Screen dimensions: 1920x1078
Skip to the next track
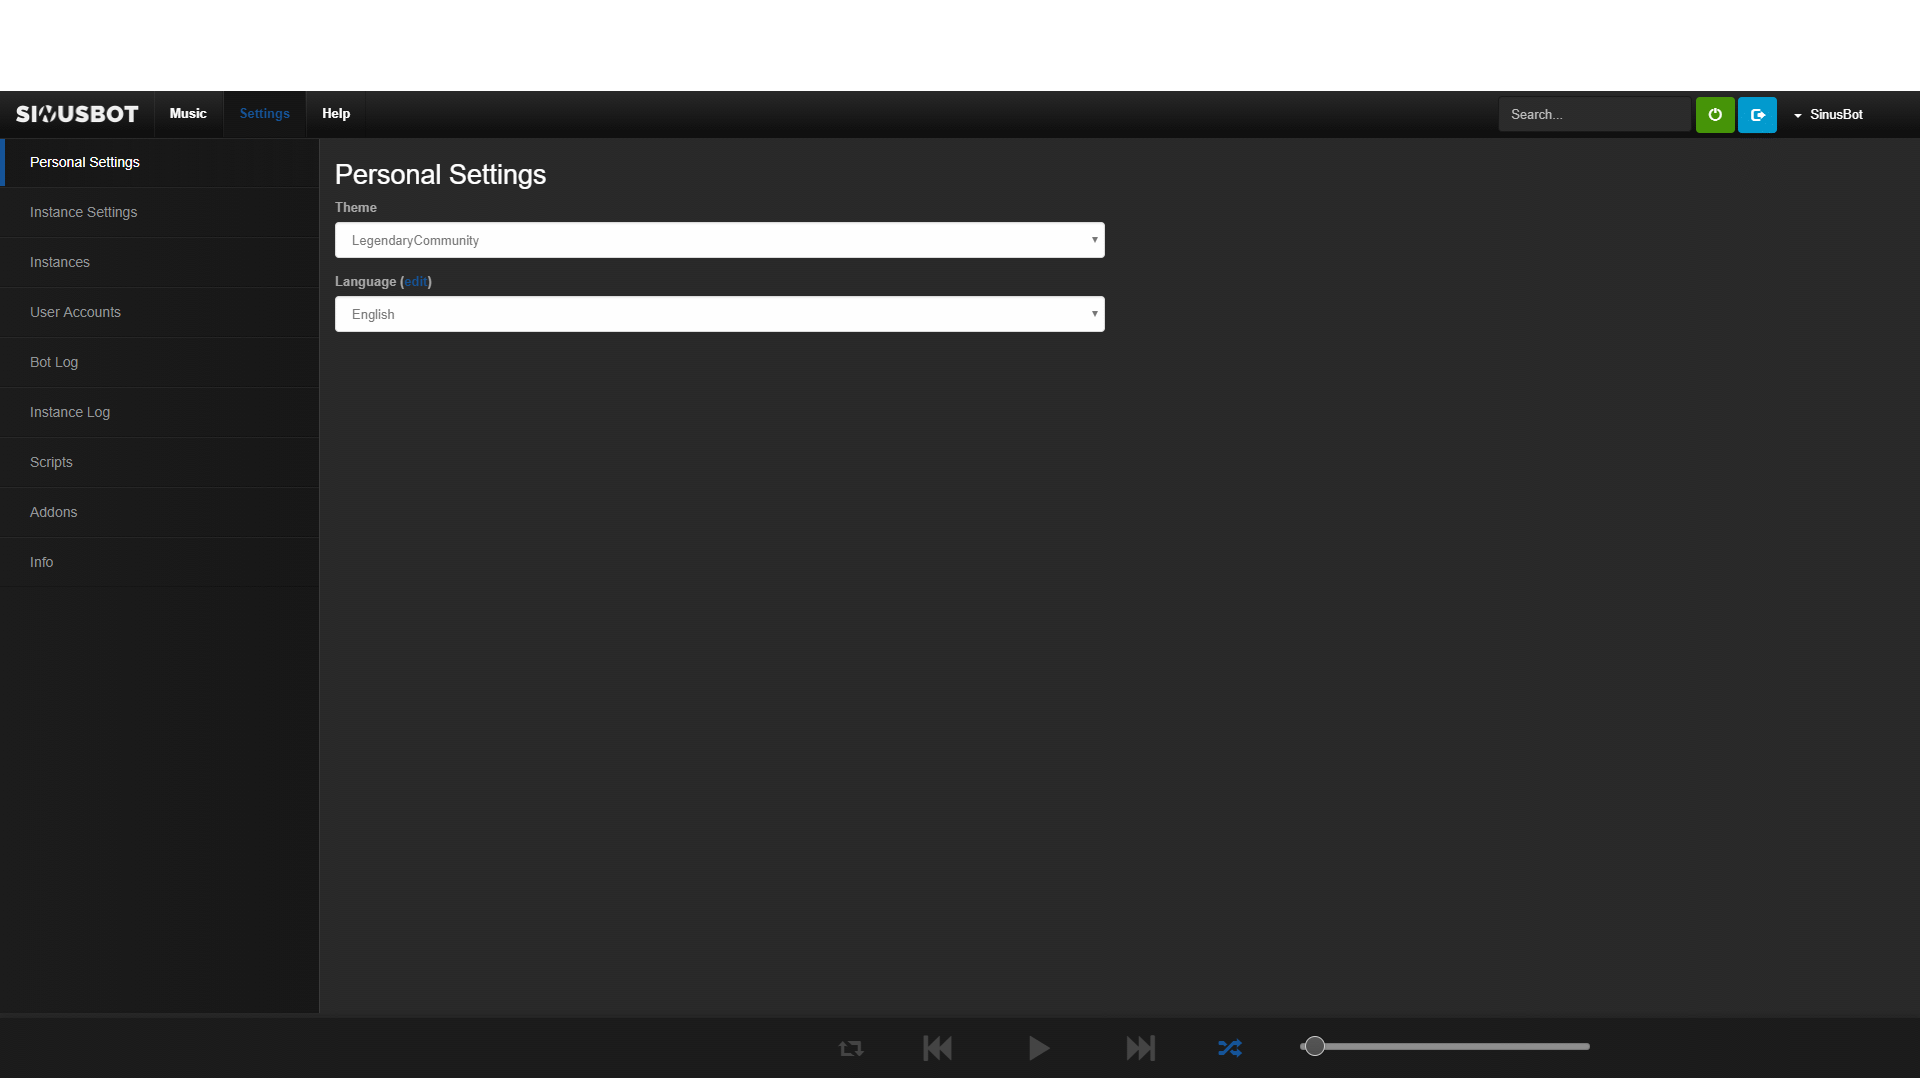[x=1140, y=1048]
